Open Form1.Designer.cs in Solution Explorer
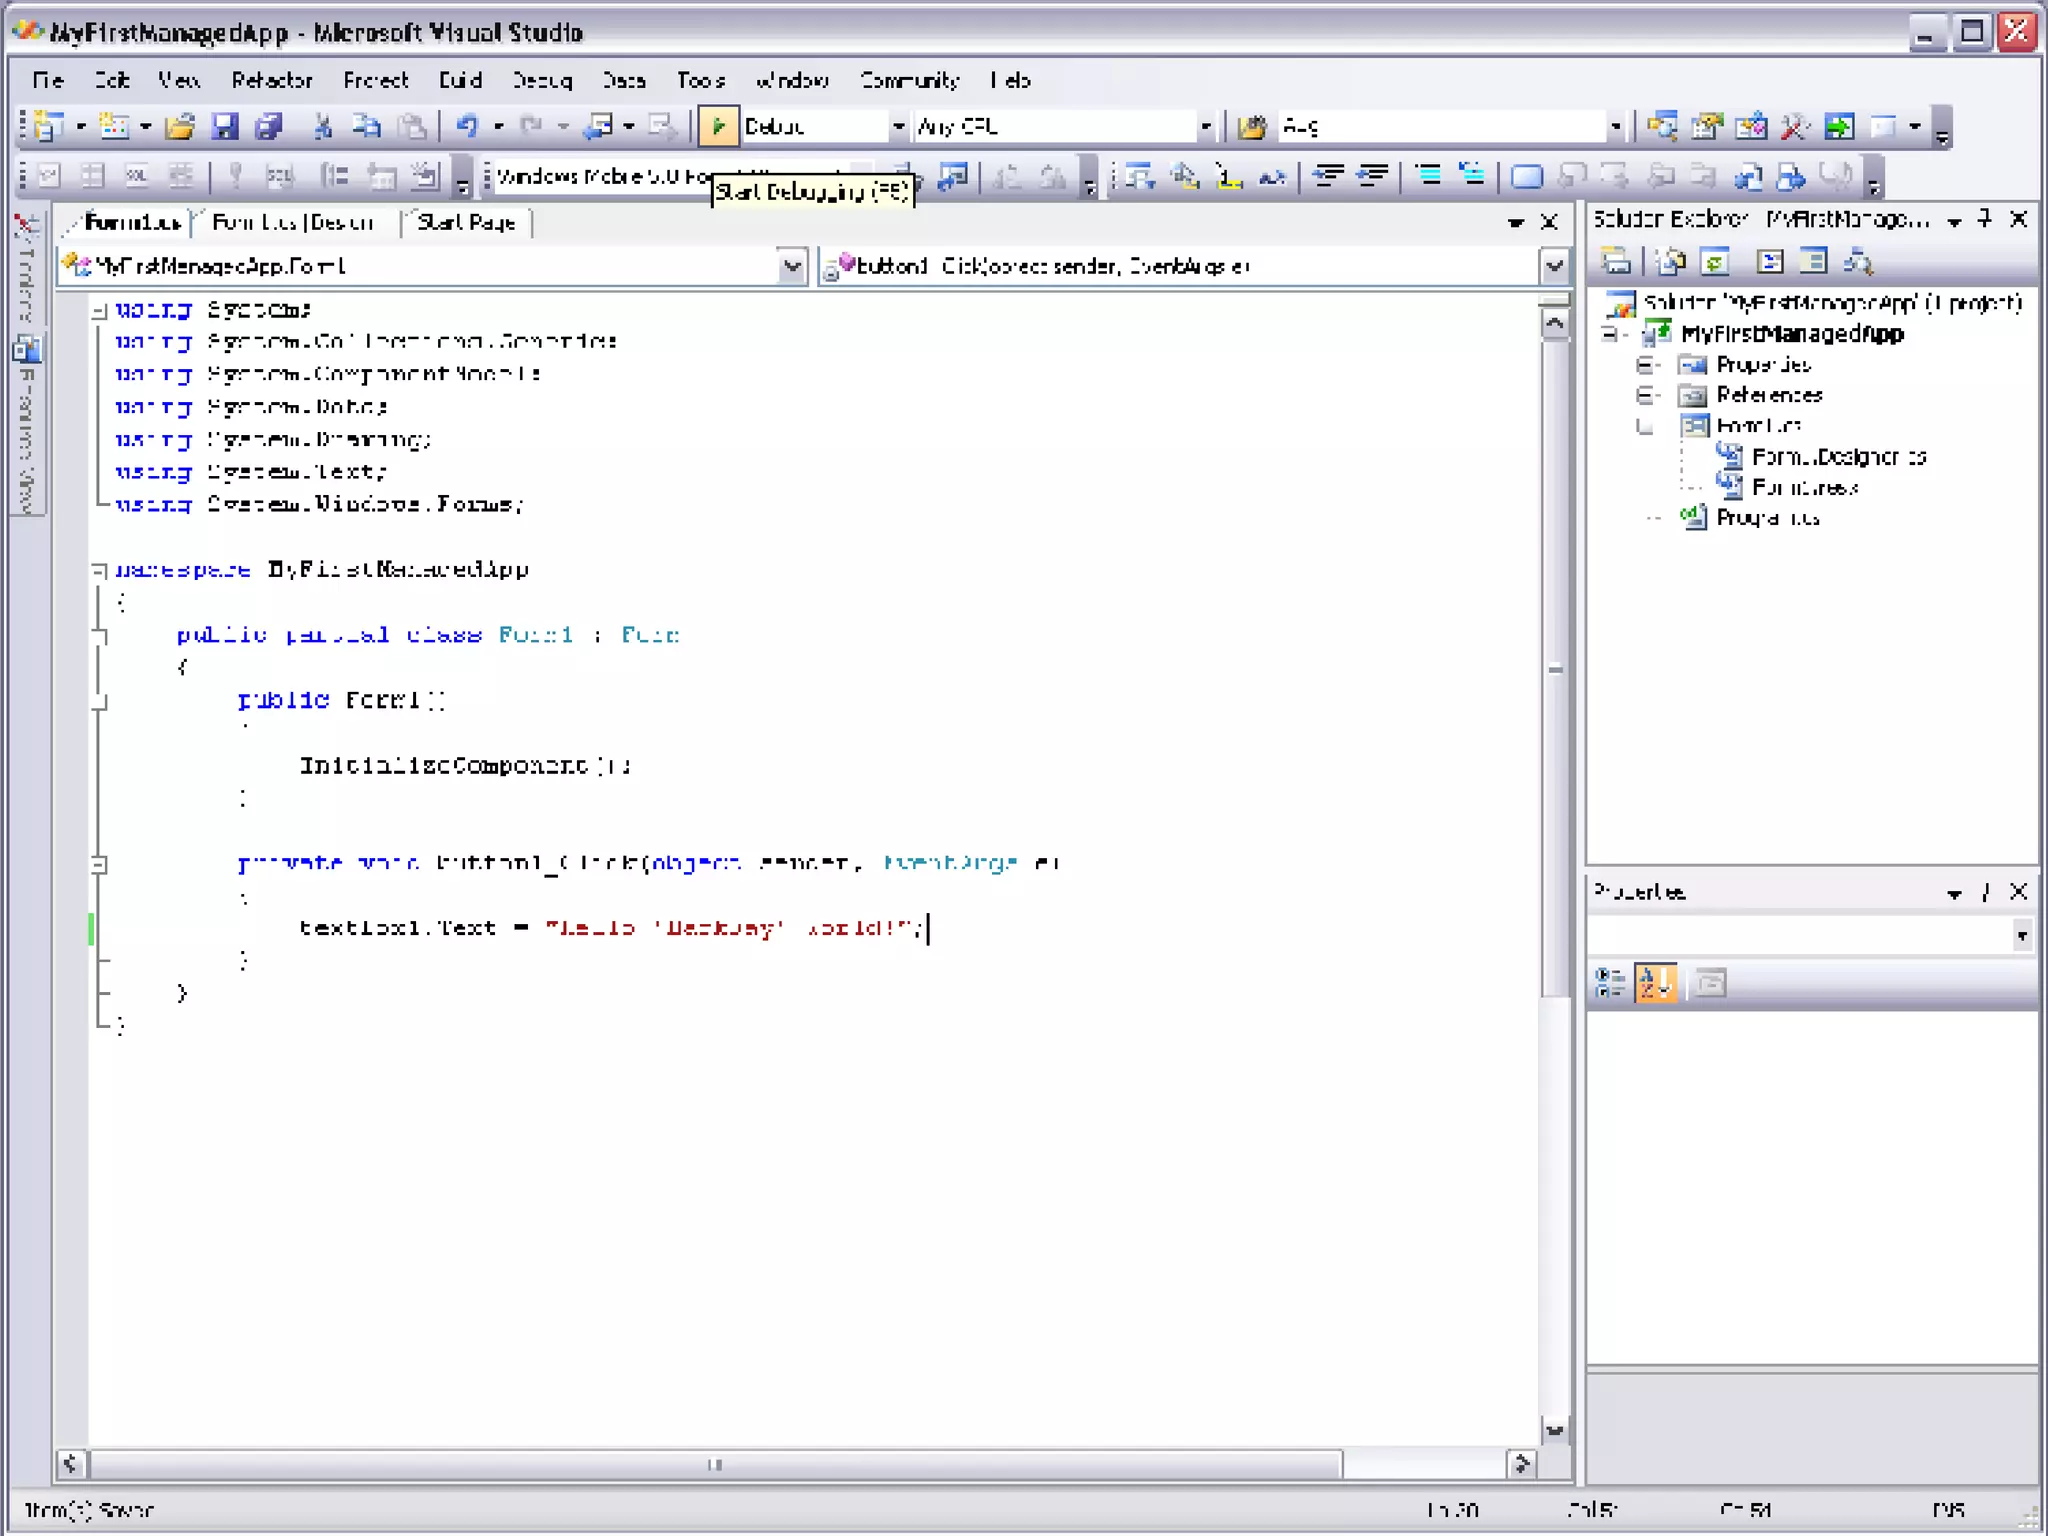 (1838, 457)
